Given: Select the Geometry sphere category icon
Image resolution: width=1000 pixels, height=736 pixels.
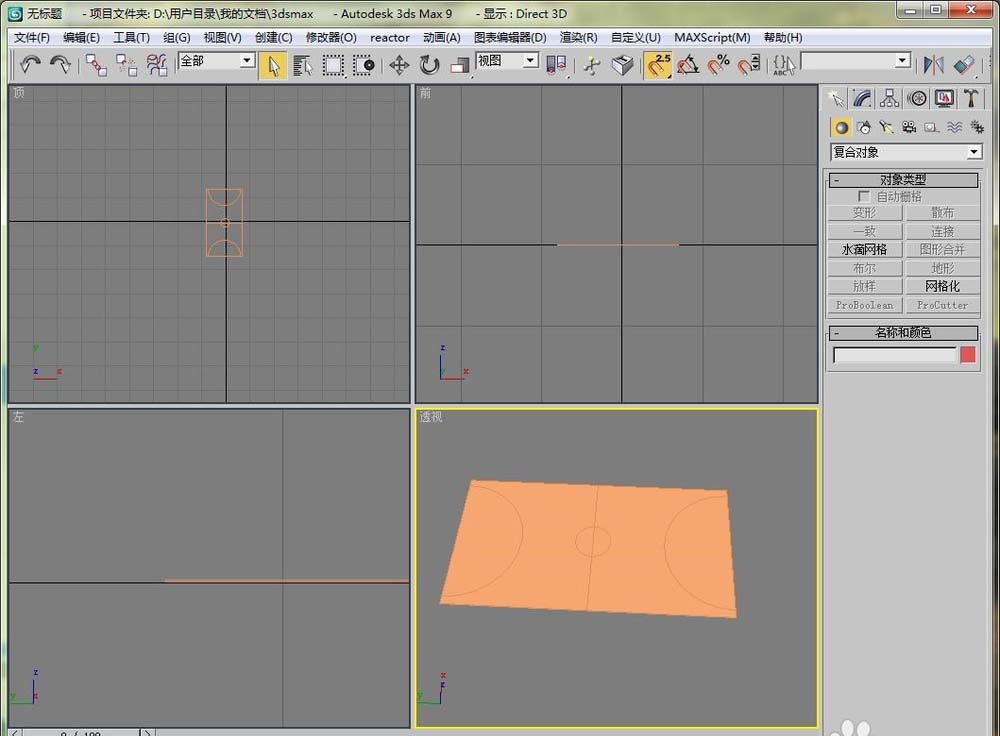Looking at the screenshot, I should click(x=841, y=128).
